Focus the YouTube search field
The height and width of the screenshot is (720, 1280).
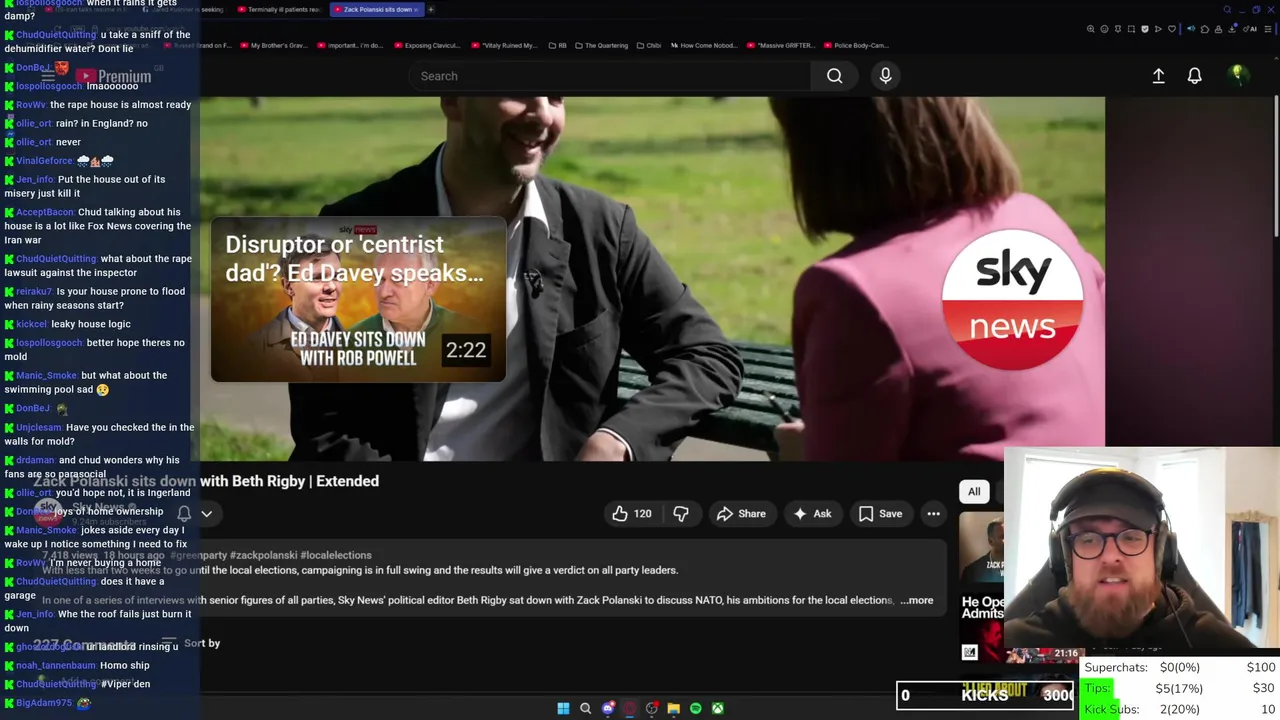[x=610, y=76]
